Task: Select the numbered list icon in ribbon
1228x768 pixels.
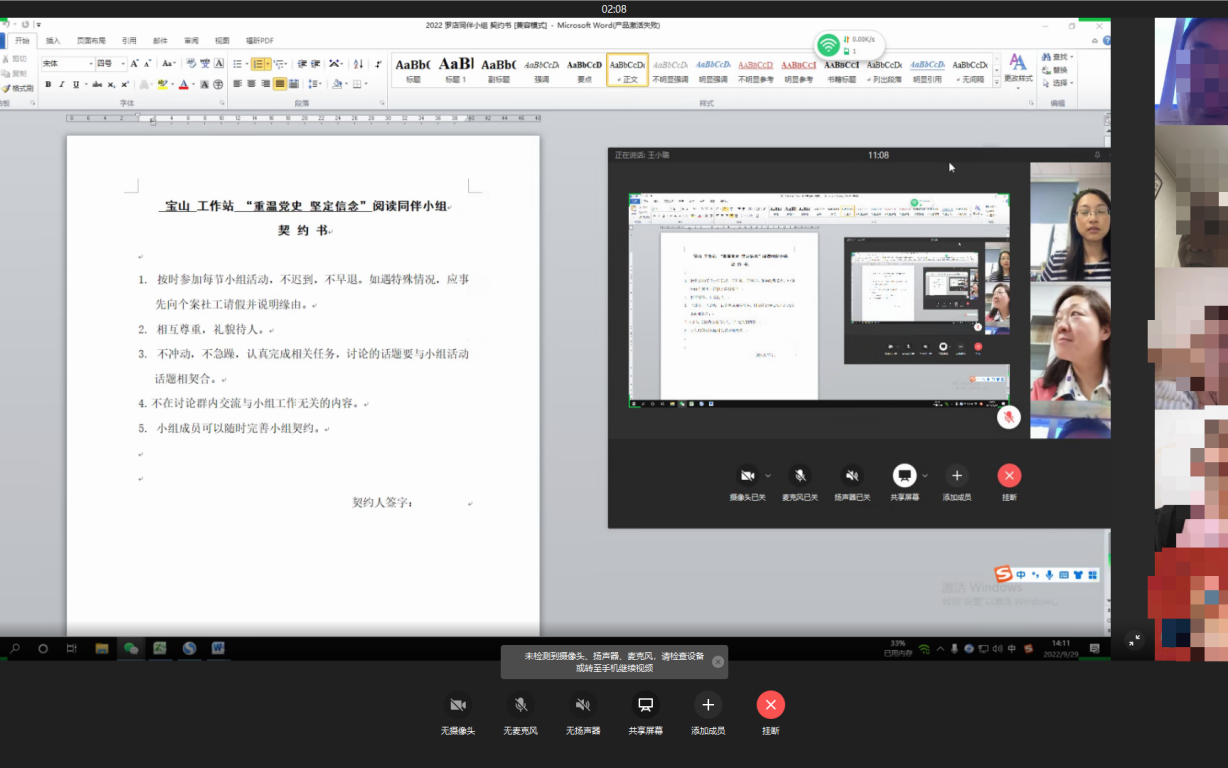Action: [258, 64]
